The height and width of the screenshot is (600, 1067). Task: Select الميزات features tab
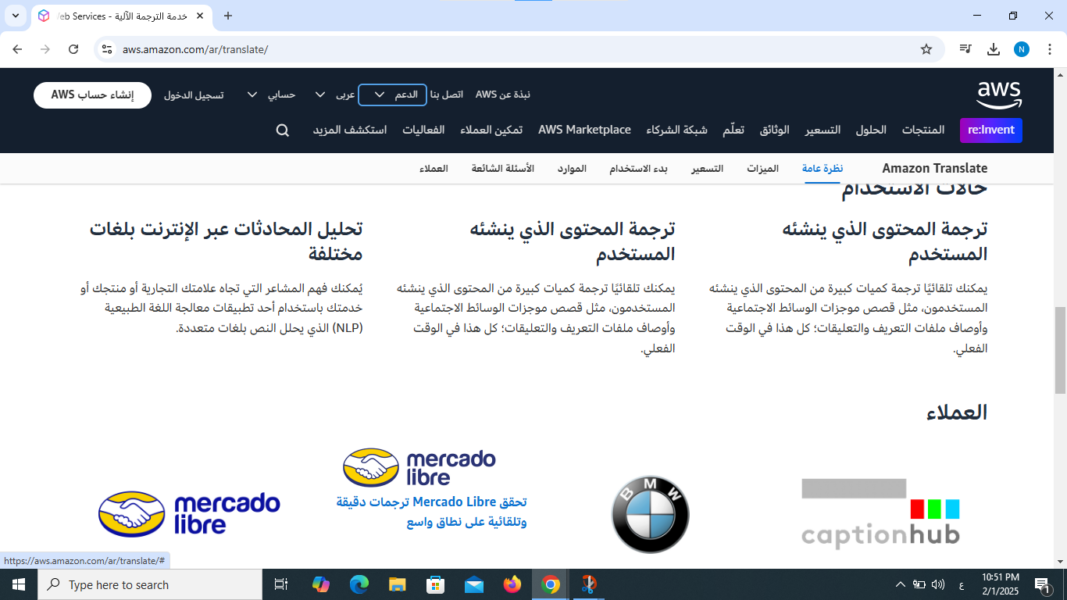[762, 169]
